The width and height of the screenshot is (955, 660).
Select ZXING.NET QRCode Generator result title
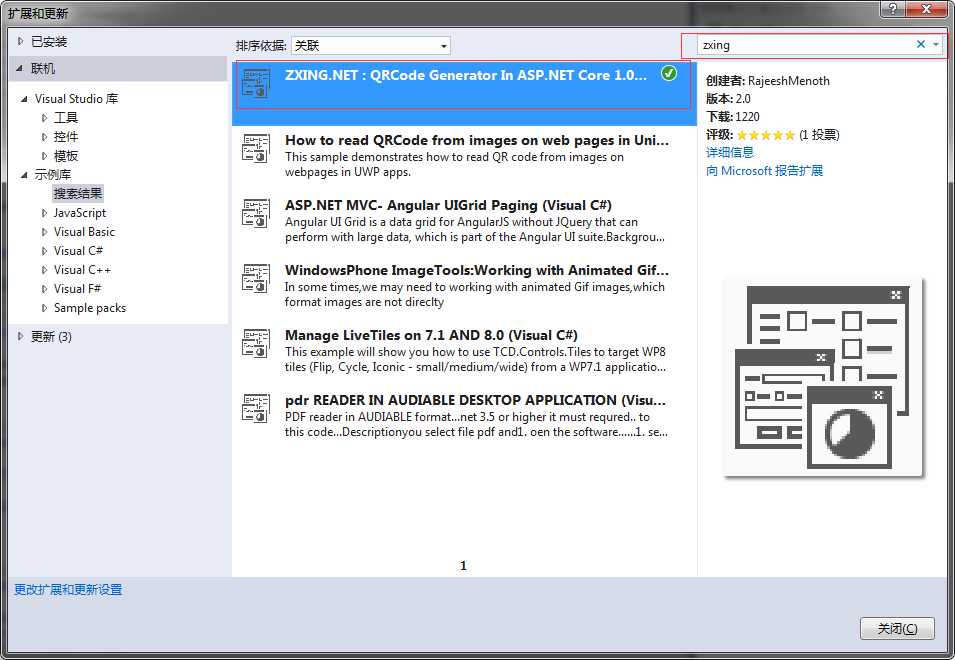point(465,75)
